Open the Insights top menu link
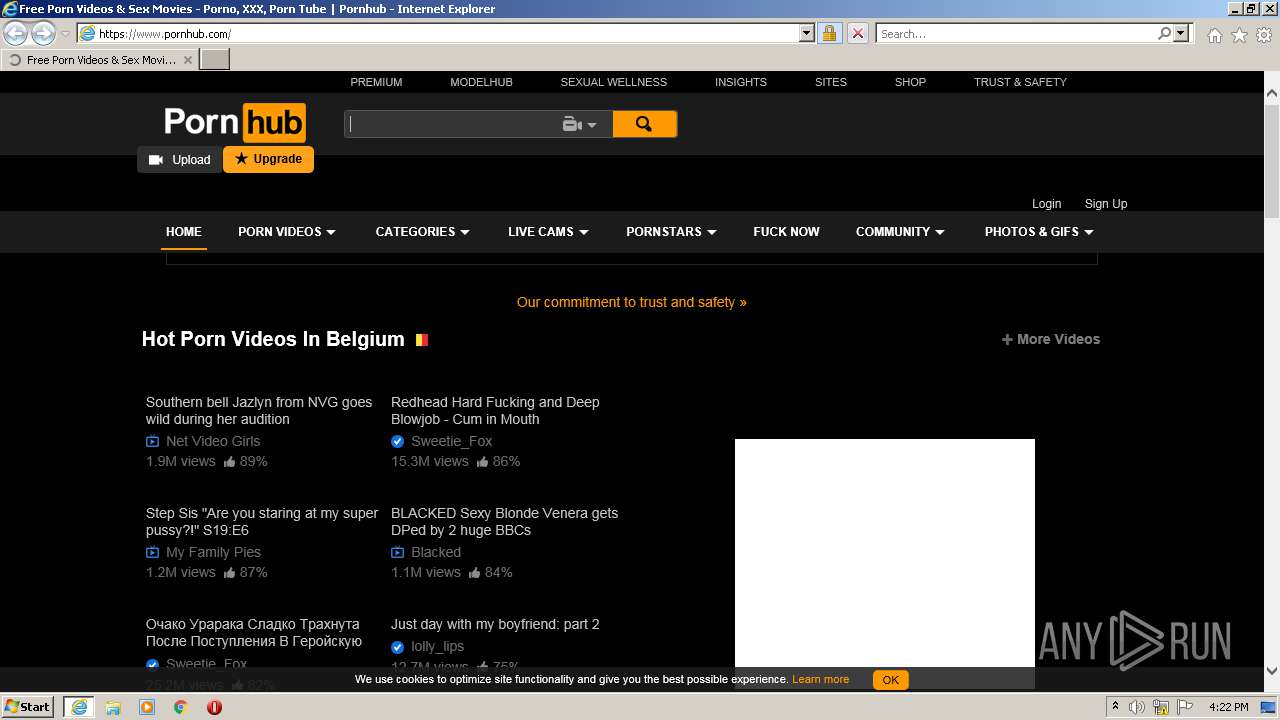Image resolution: width=1280 pixels, height=720 pixels. (x=741, y=82)
